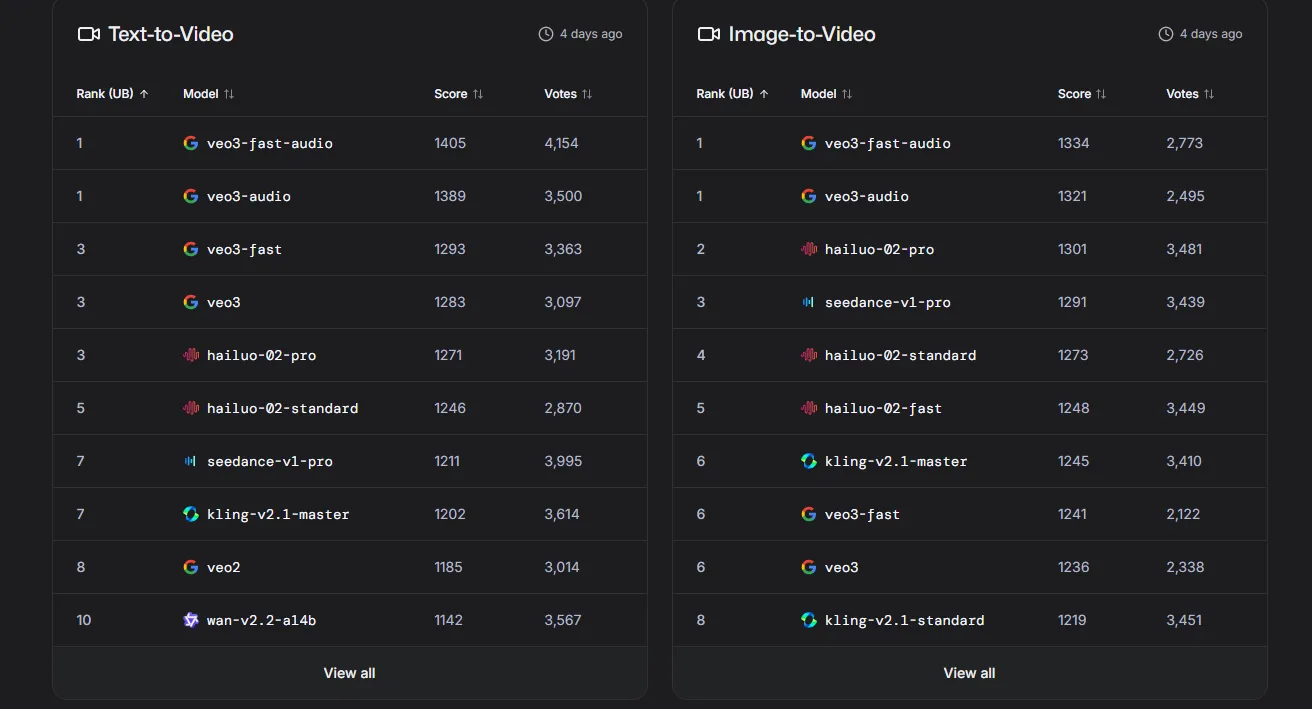Click Google logo of veo3-audio in Text-to-Video
The width and height of the screenshot is (1312, 709).
tap(191, 196)
